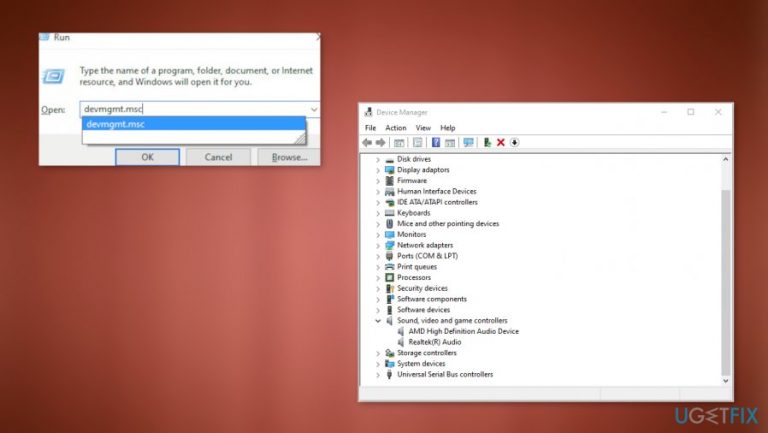Click the red X Uninstall device toolbar icon
The width and height of the screenshot is (768, 433).
501,143
